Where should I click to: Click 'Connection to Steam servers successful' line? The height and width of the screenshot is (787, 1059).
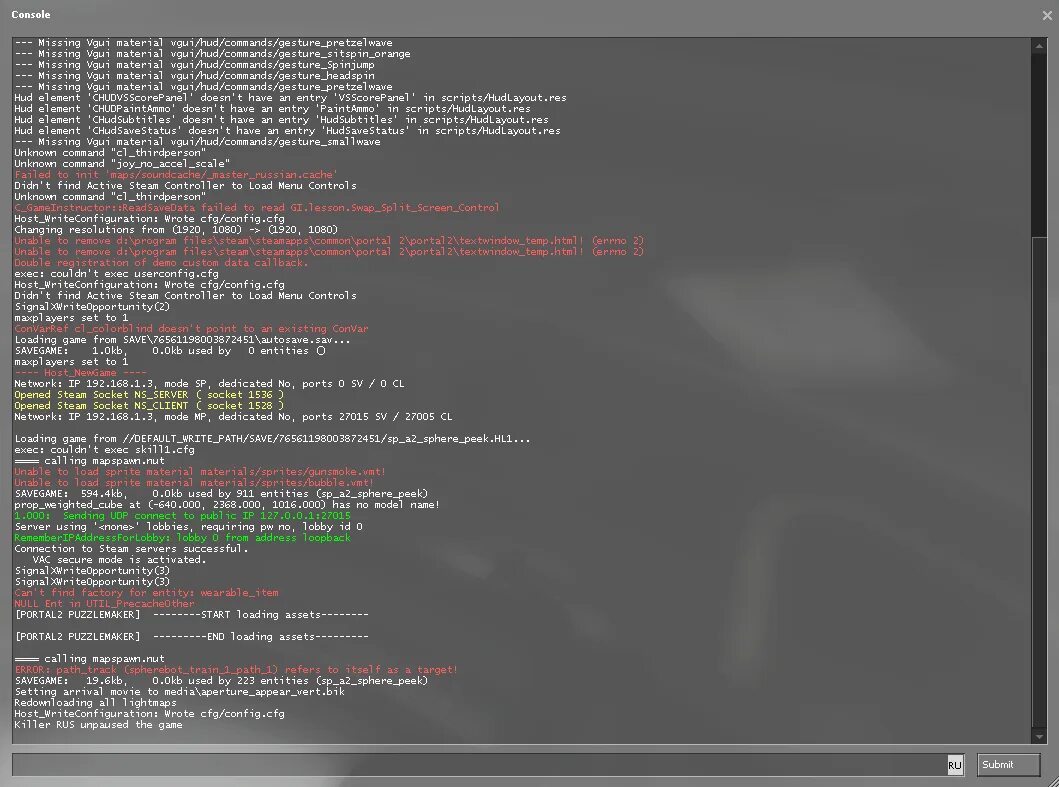(131, 549)
